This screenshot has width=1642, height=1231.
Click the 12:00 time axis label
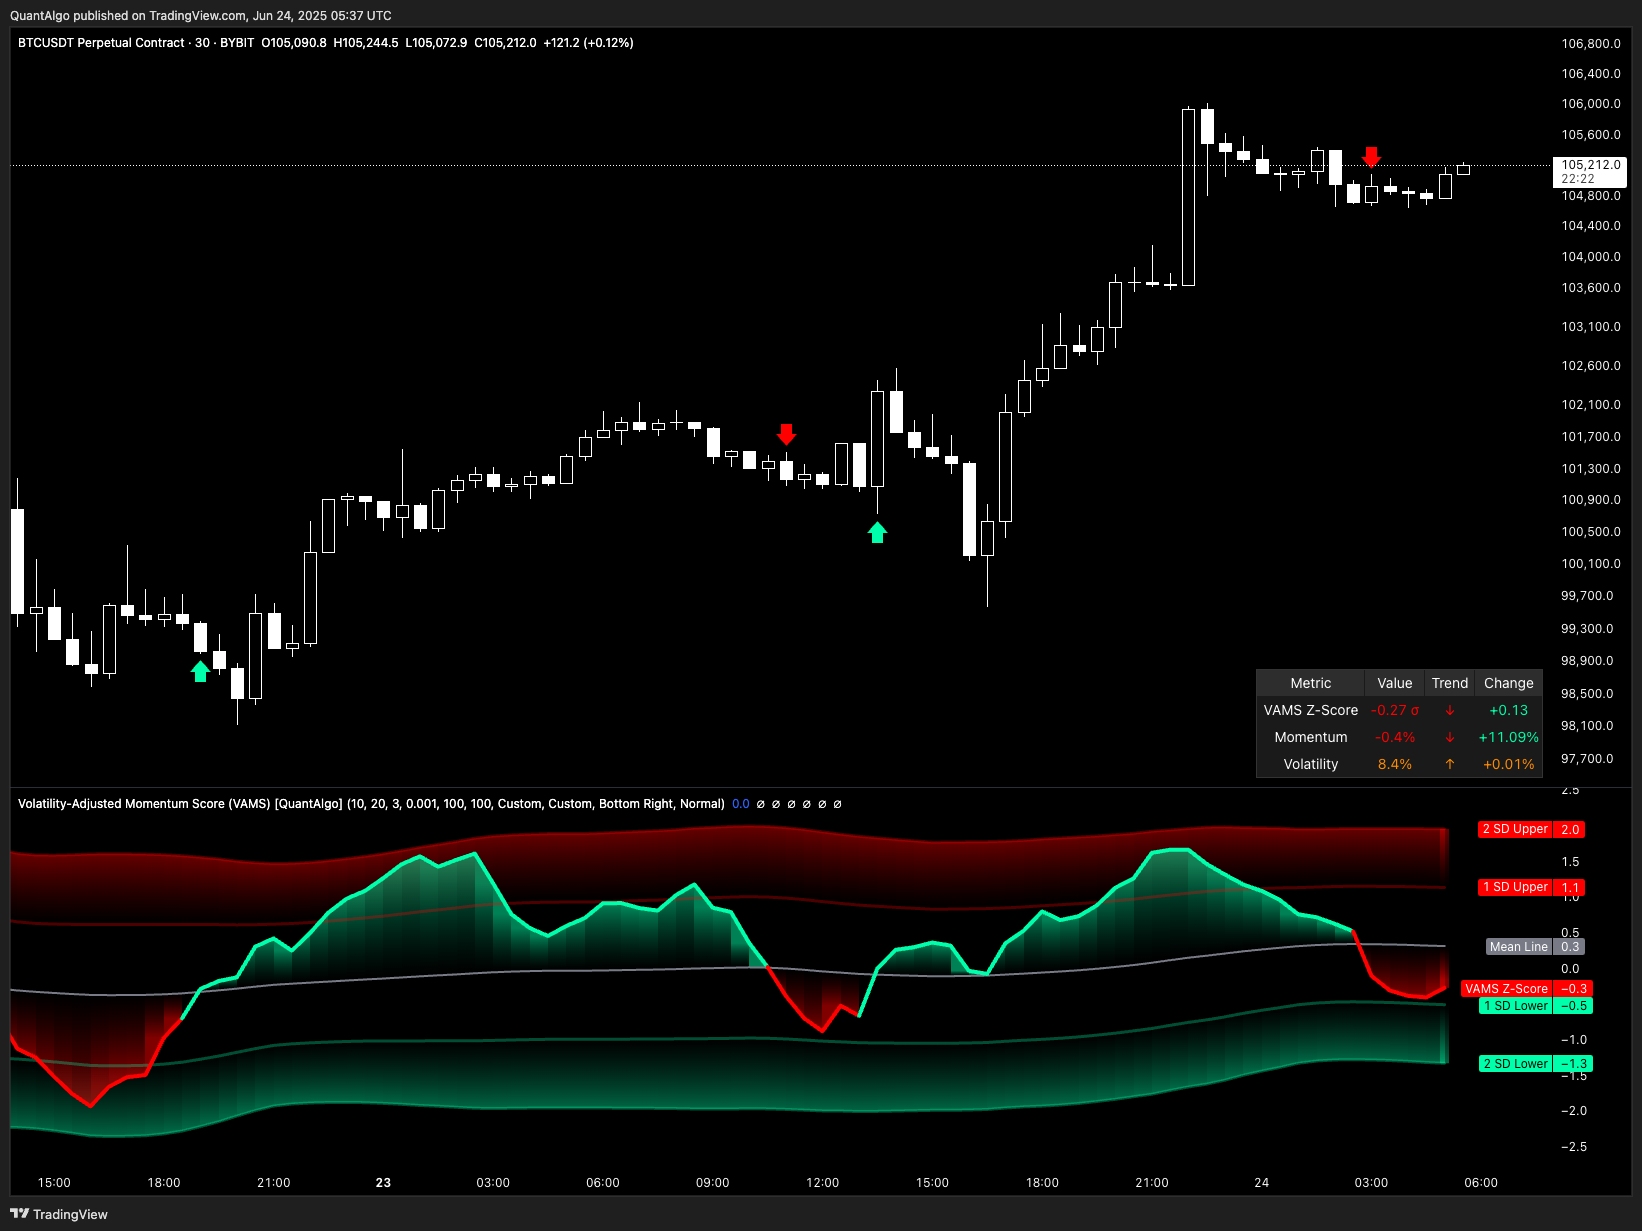click(x=822, y=1183)
